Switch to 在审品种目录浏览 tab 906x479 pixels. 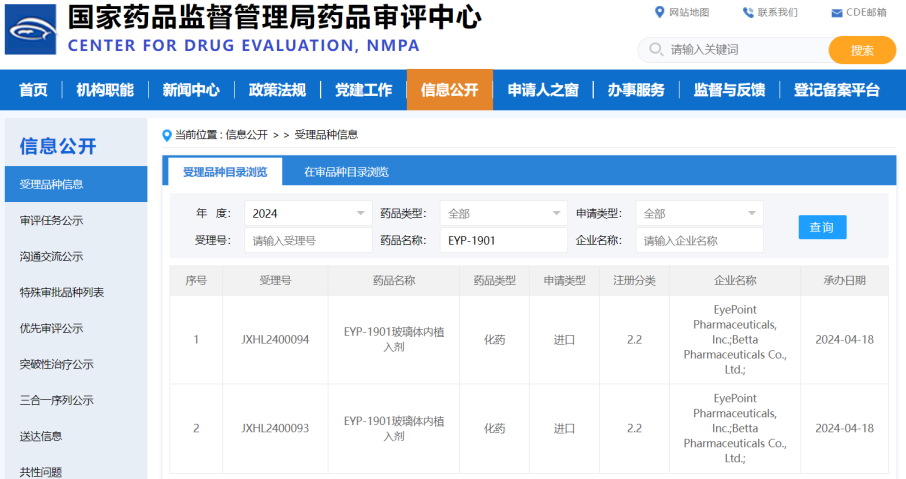pos(346,172)
